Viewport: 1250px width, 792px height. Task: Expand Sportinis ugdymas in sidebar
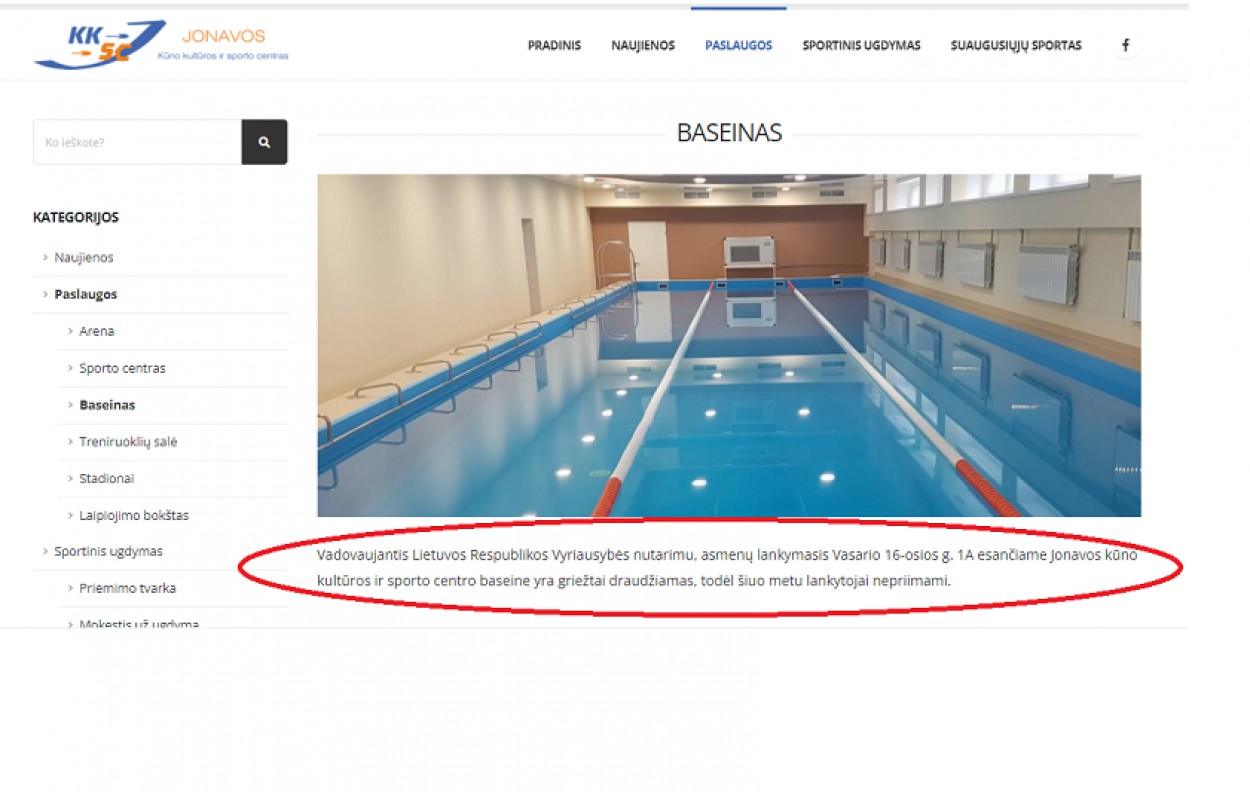(108, 551)
